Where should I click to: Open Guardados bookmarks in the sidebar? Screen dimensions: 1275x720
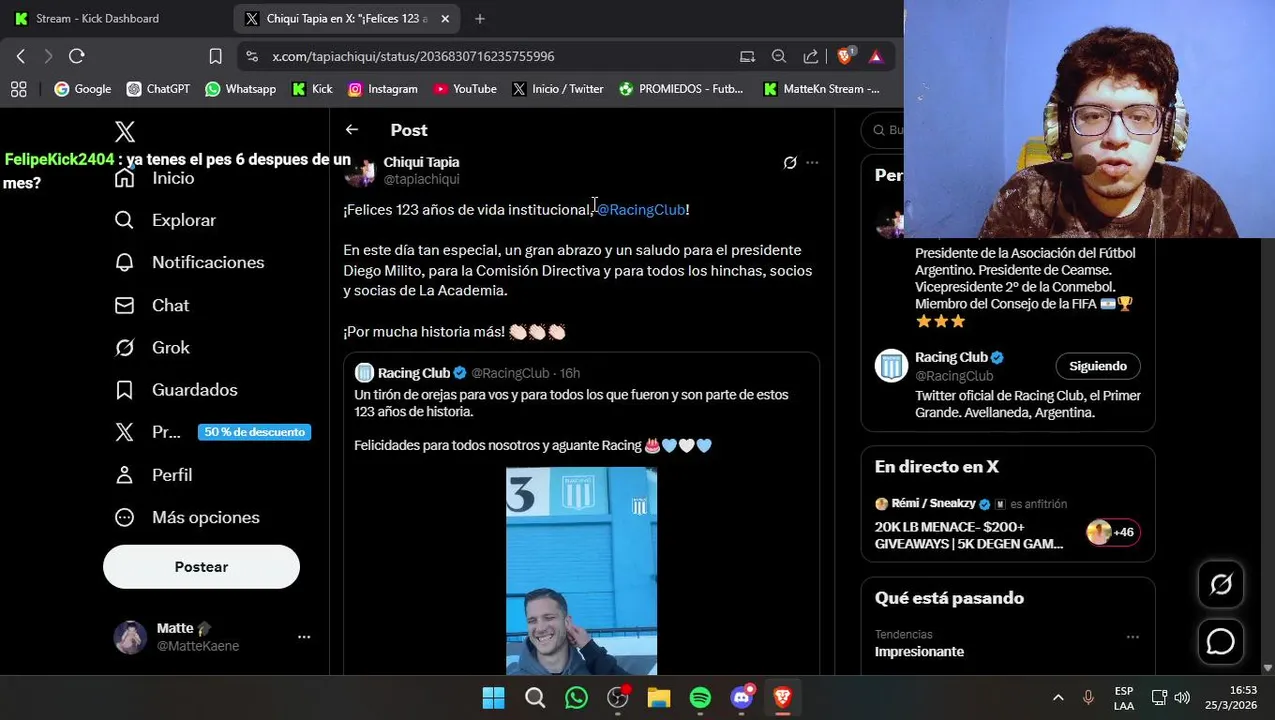pyautogui.click(x=175, y=390)
